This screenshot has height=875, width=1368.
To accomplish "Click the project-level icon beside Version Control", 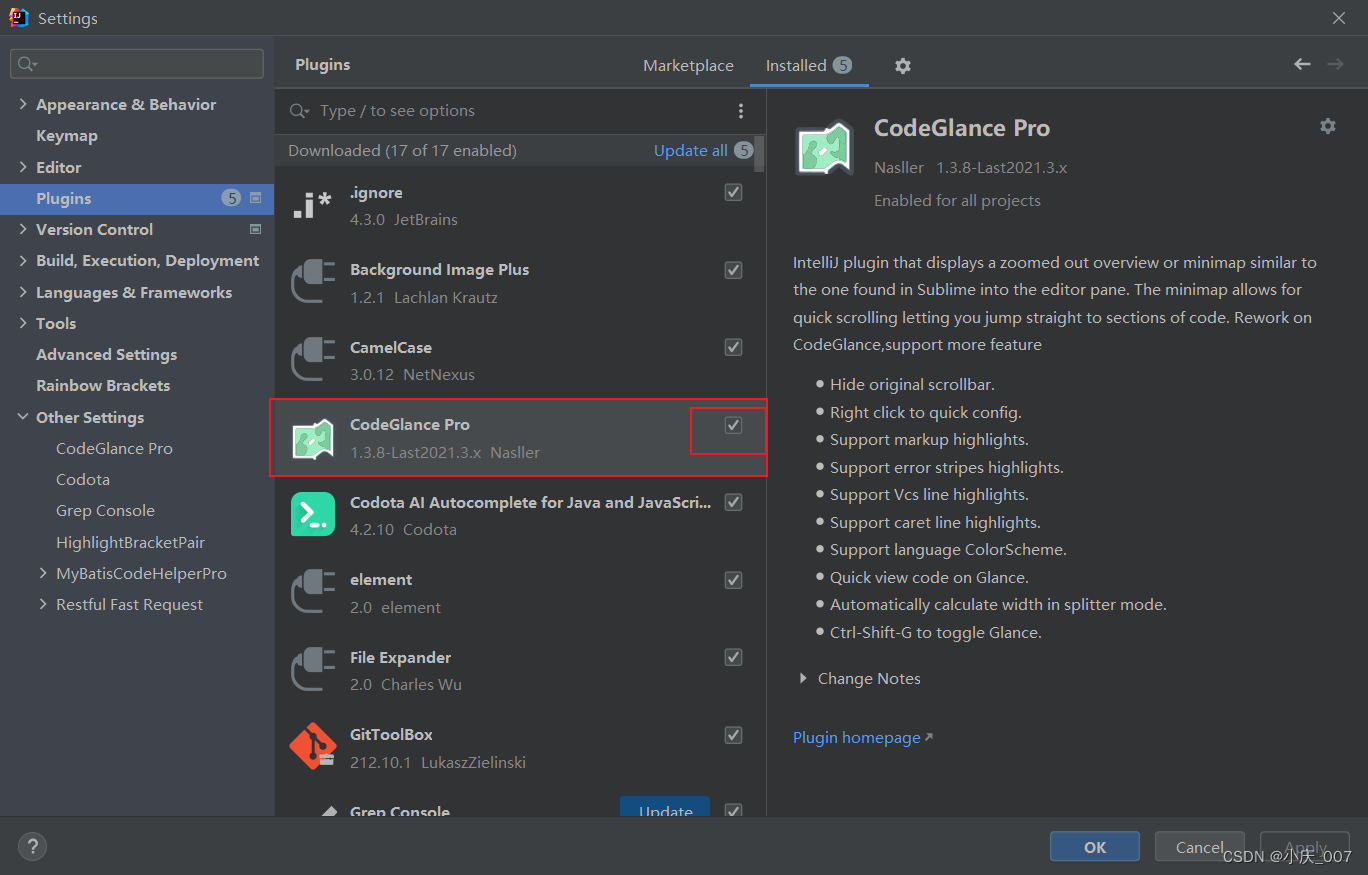I will (255, 229).
